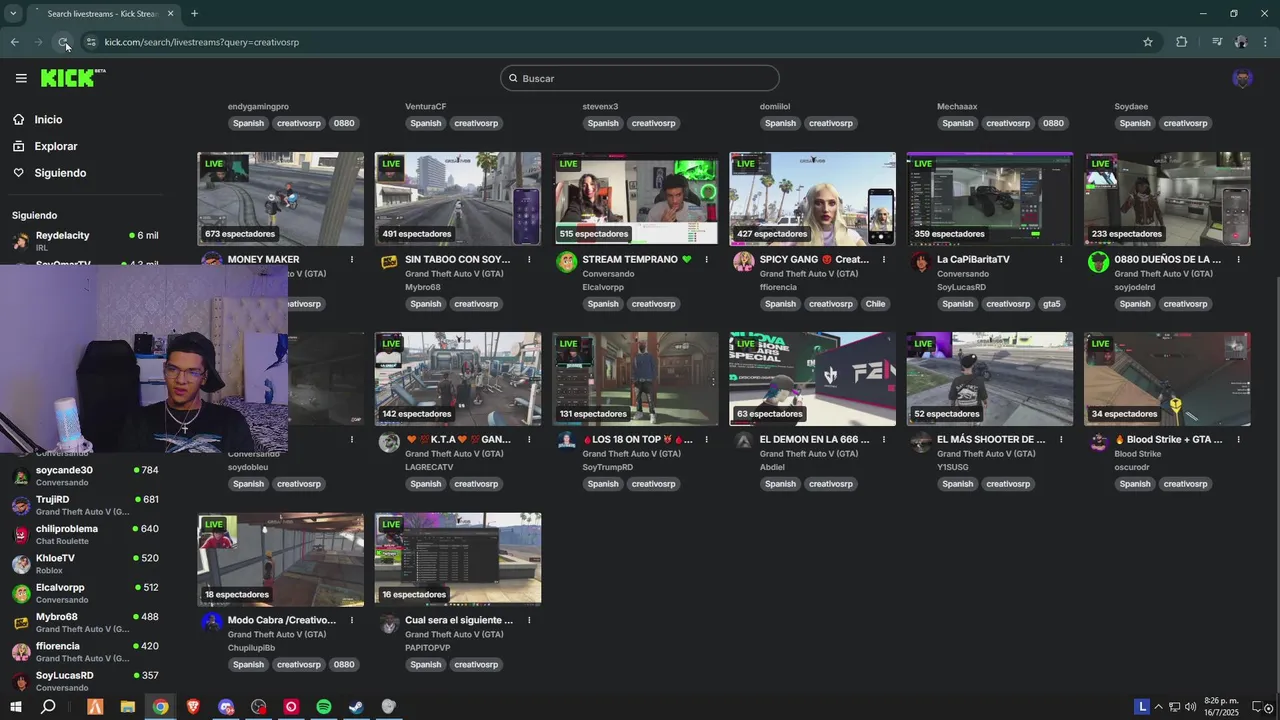This screenshot has height=720, width=1280.
Task: Open KhloeTV channel in sidebar
Action: coord(85,564)
